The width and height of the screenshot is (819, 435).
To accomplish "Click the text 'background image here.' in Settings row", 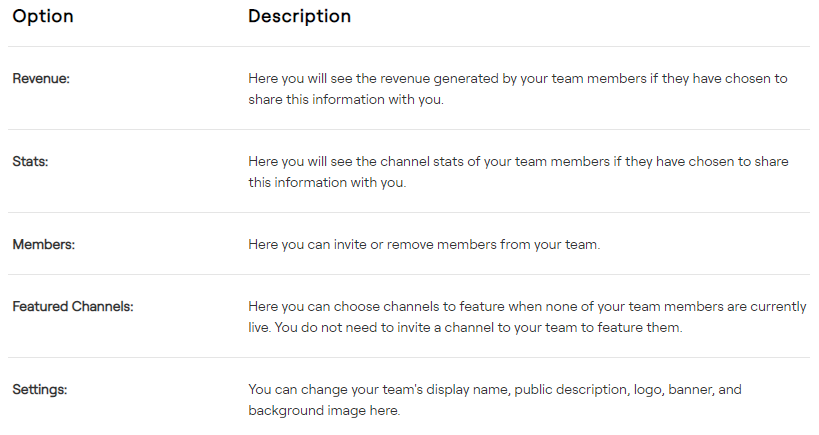I will point(324,411).
